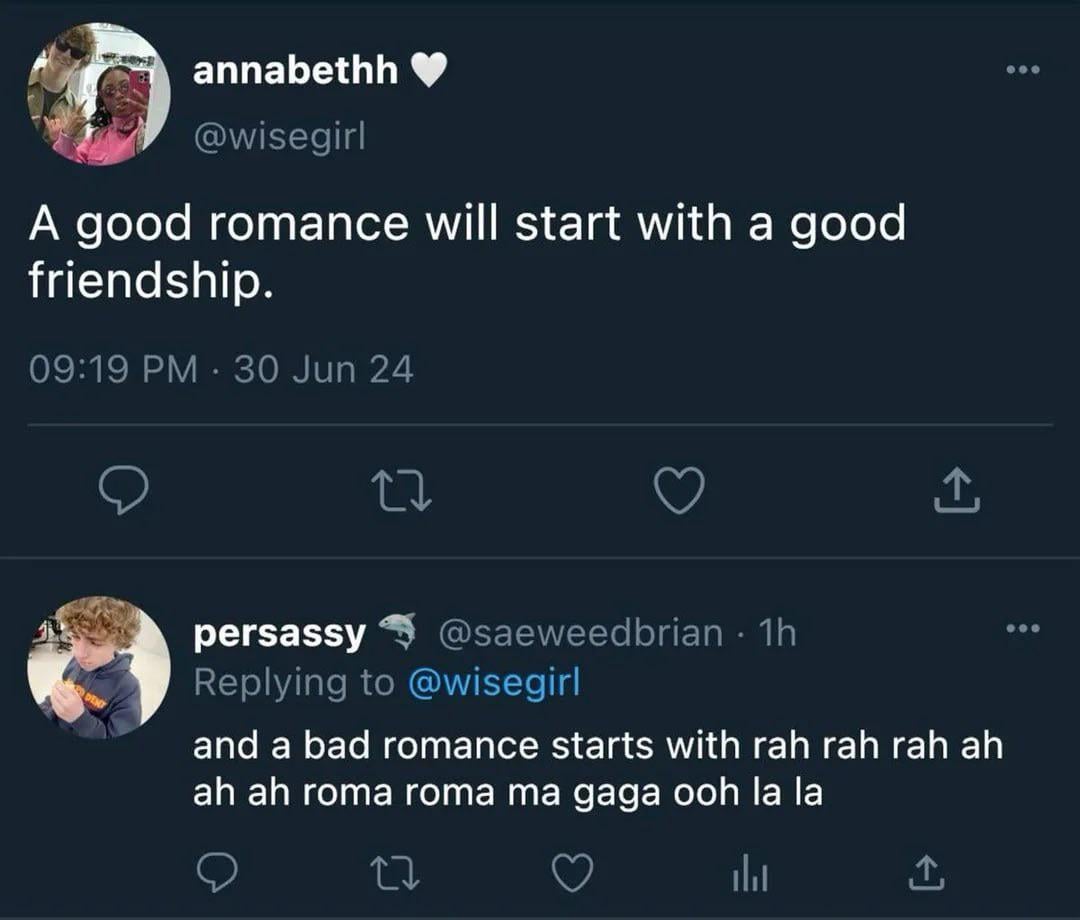Image resolution: width=1080 pixels, height=920 pixels.
Task: Open persassy's reply text about bad romance
Action: 597,769
